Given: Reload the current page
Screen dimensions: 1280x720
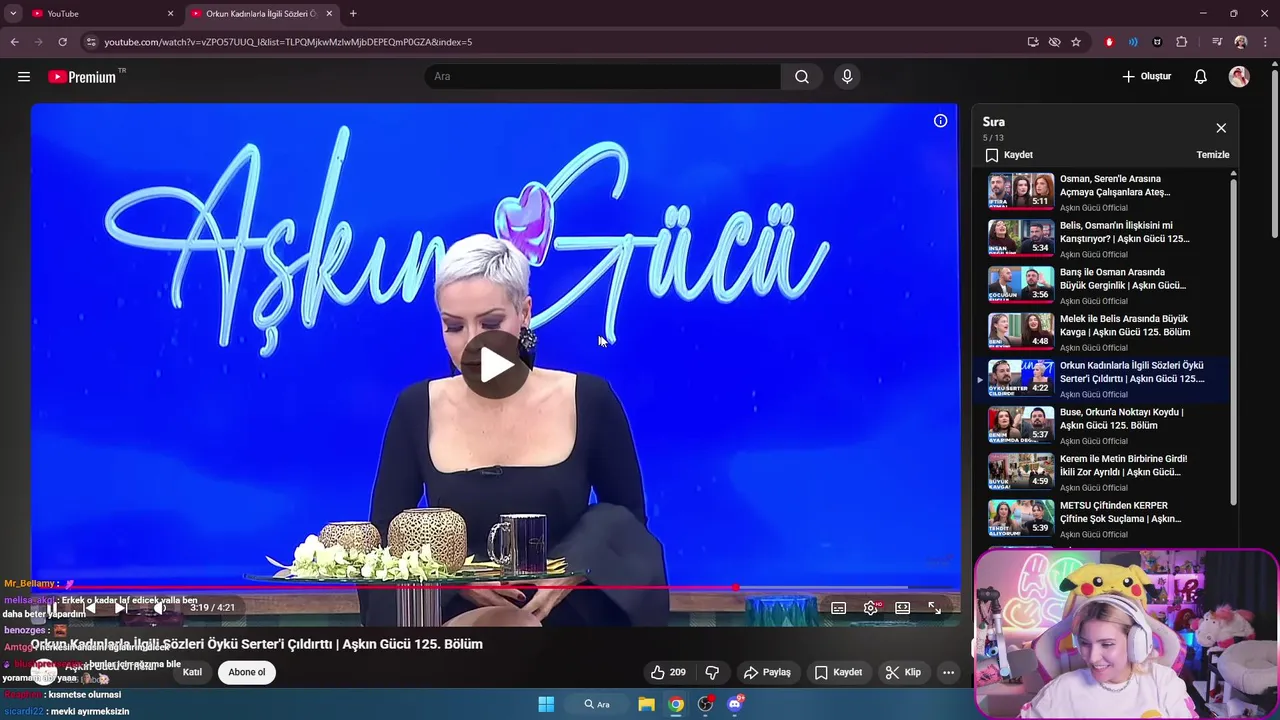Looking at the screenshot, I should point(62,42).
